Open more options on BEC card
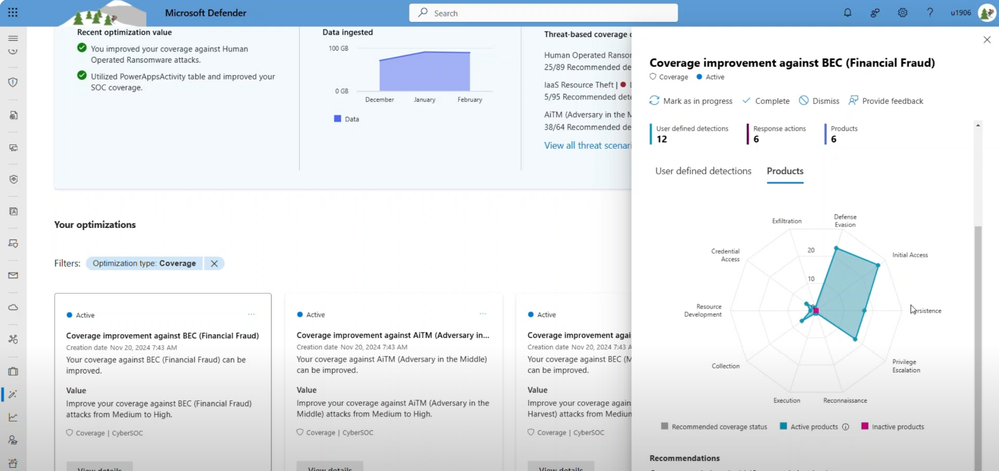This screenshot has width=999, height=471. (x=252, y=314)
